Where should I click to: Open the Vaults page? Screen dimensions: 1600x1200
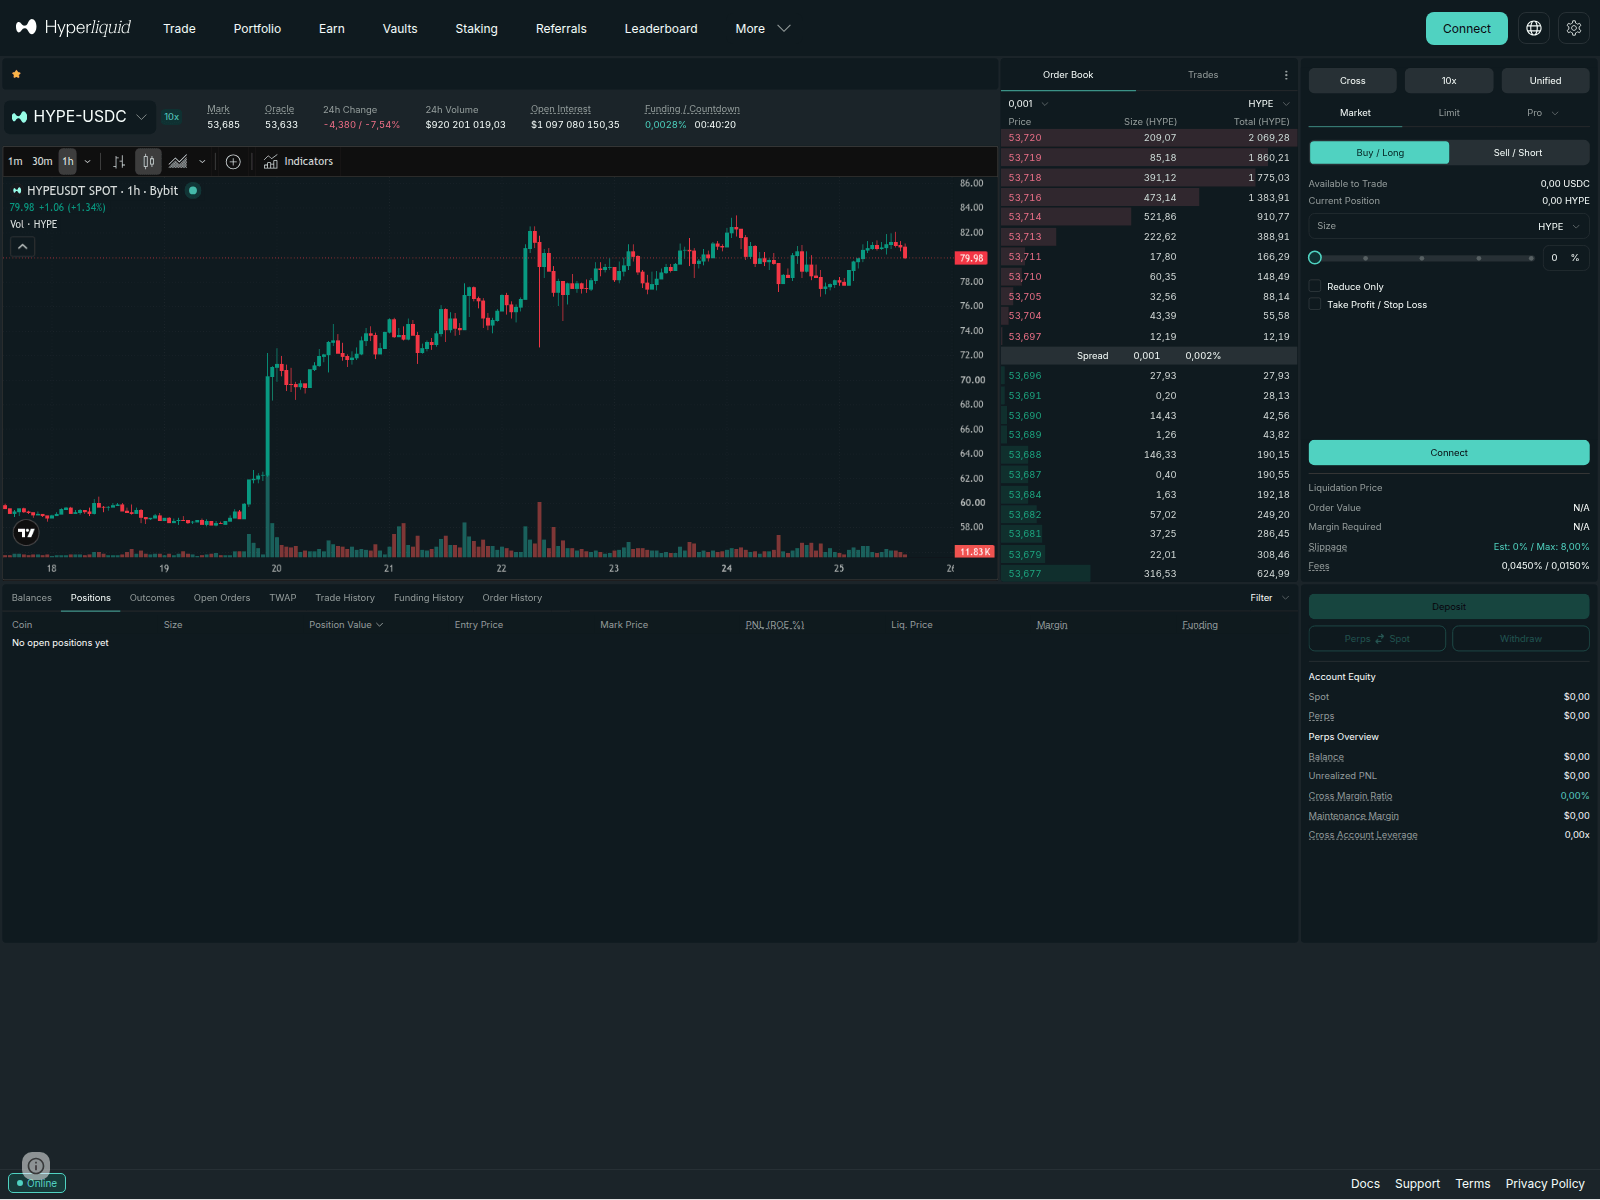[400, 28]
